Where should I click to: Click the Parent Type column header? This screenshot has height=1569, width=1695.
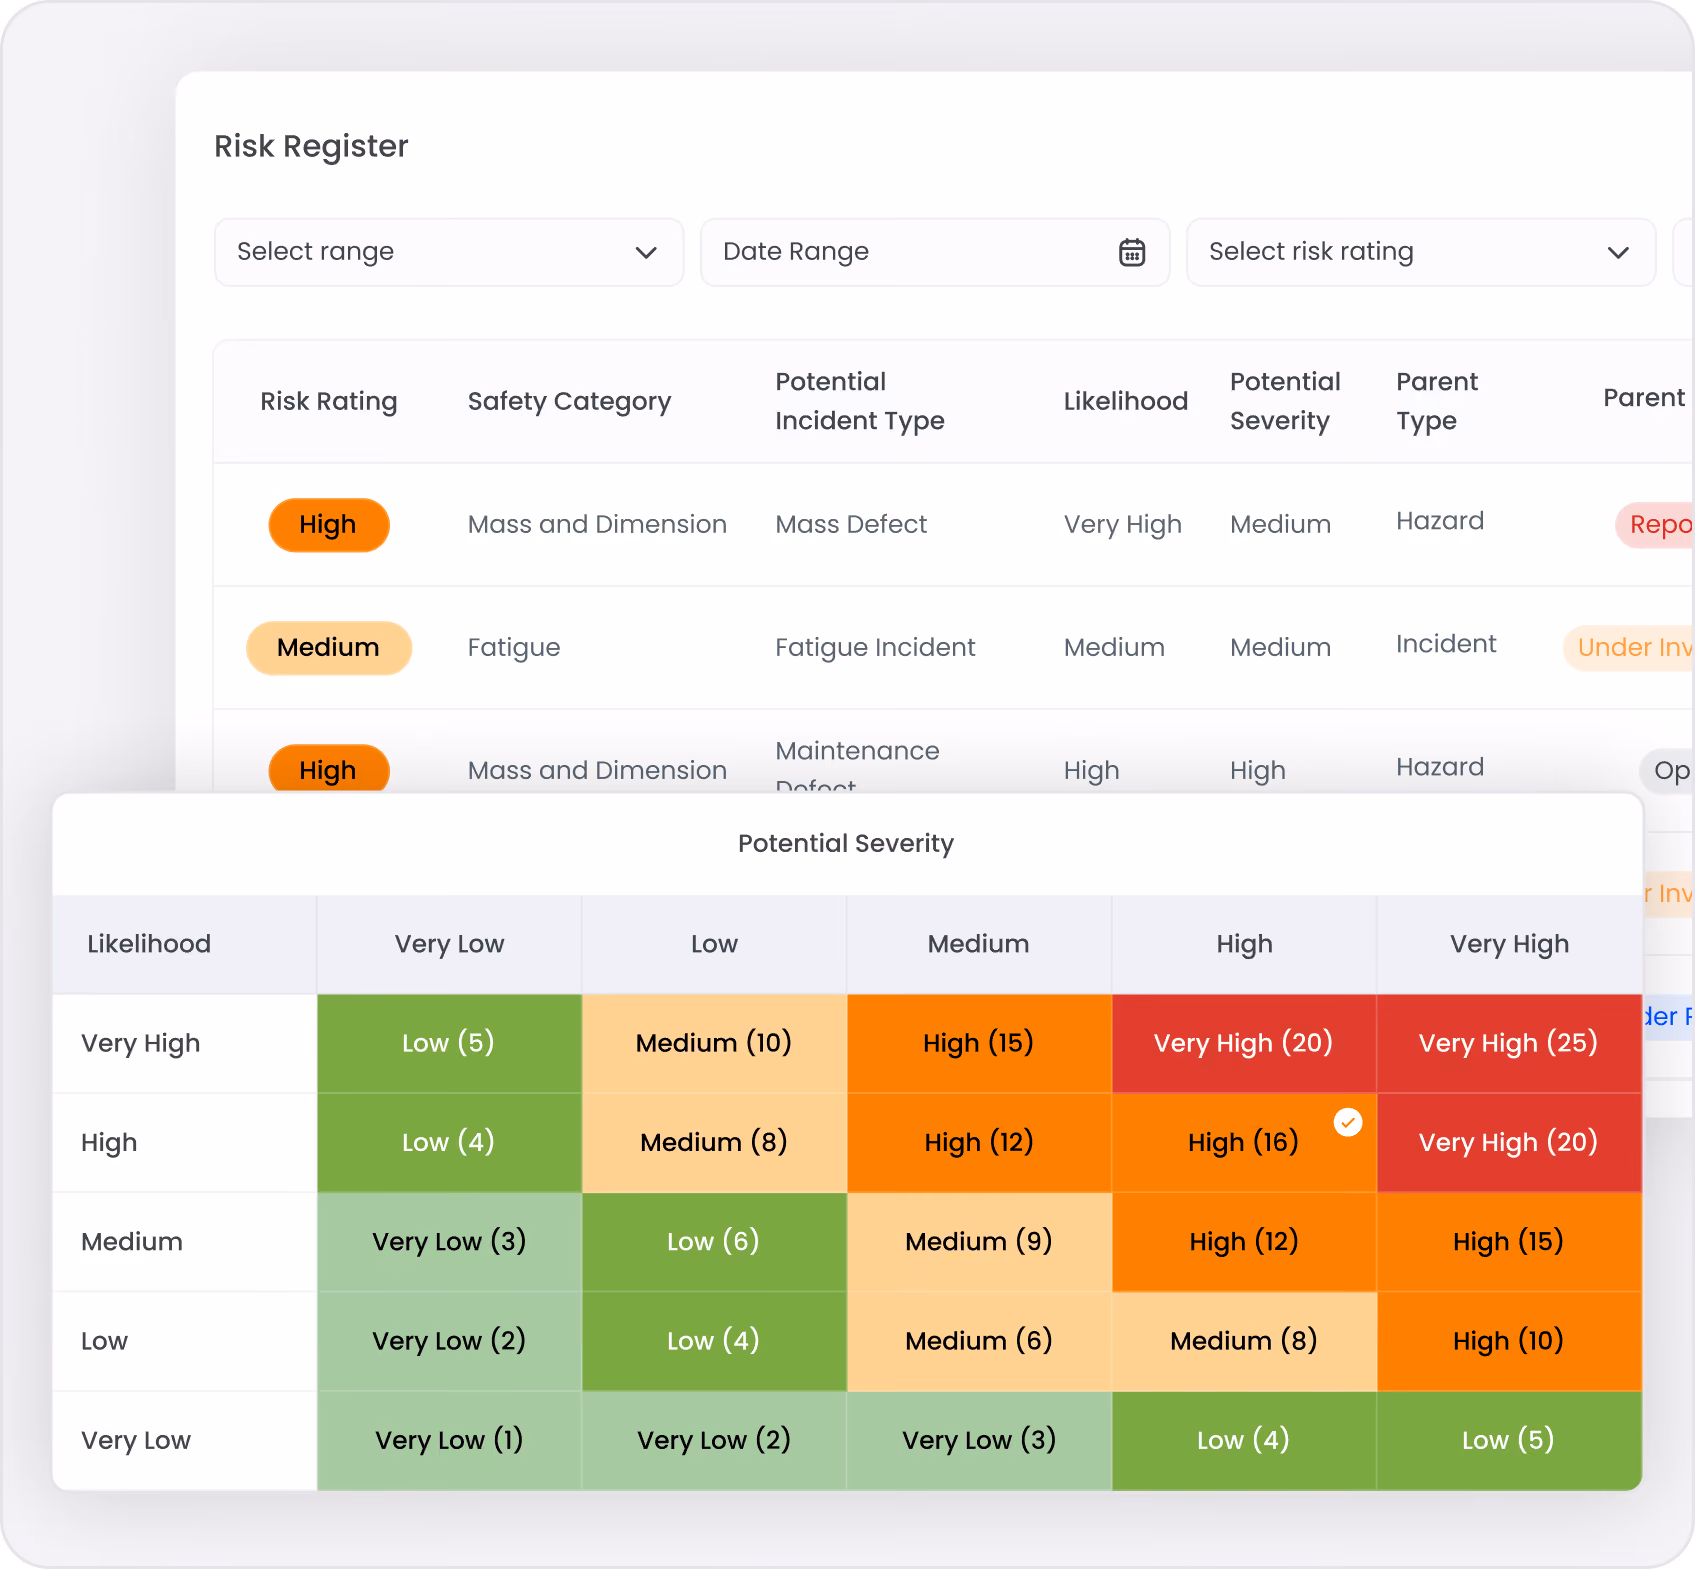click(x=1437, y=401)
